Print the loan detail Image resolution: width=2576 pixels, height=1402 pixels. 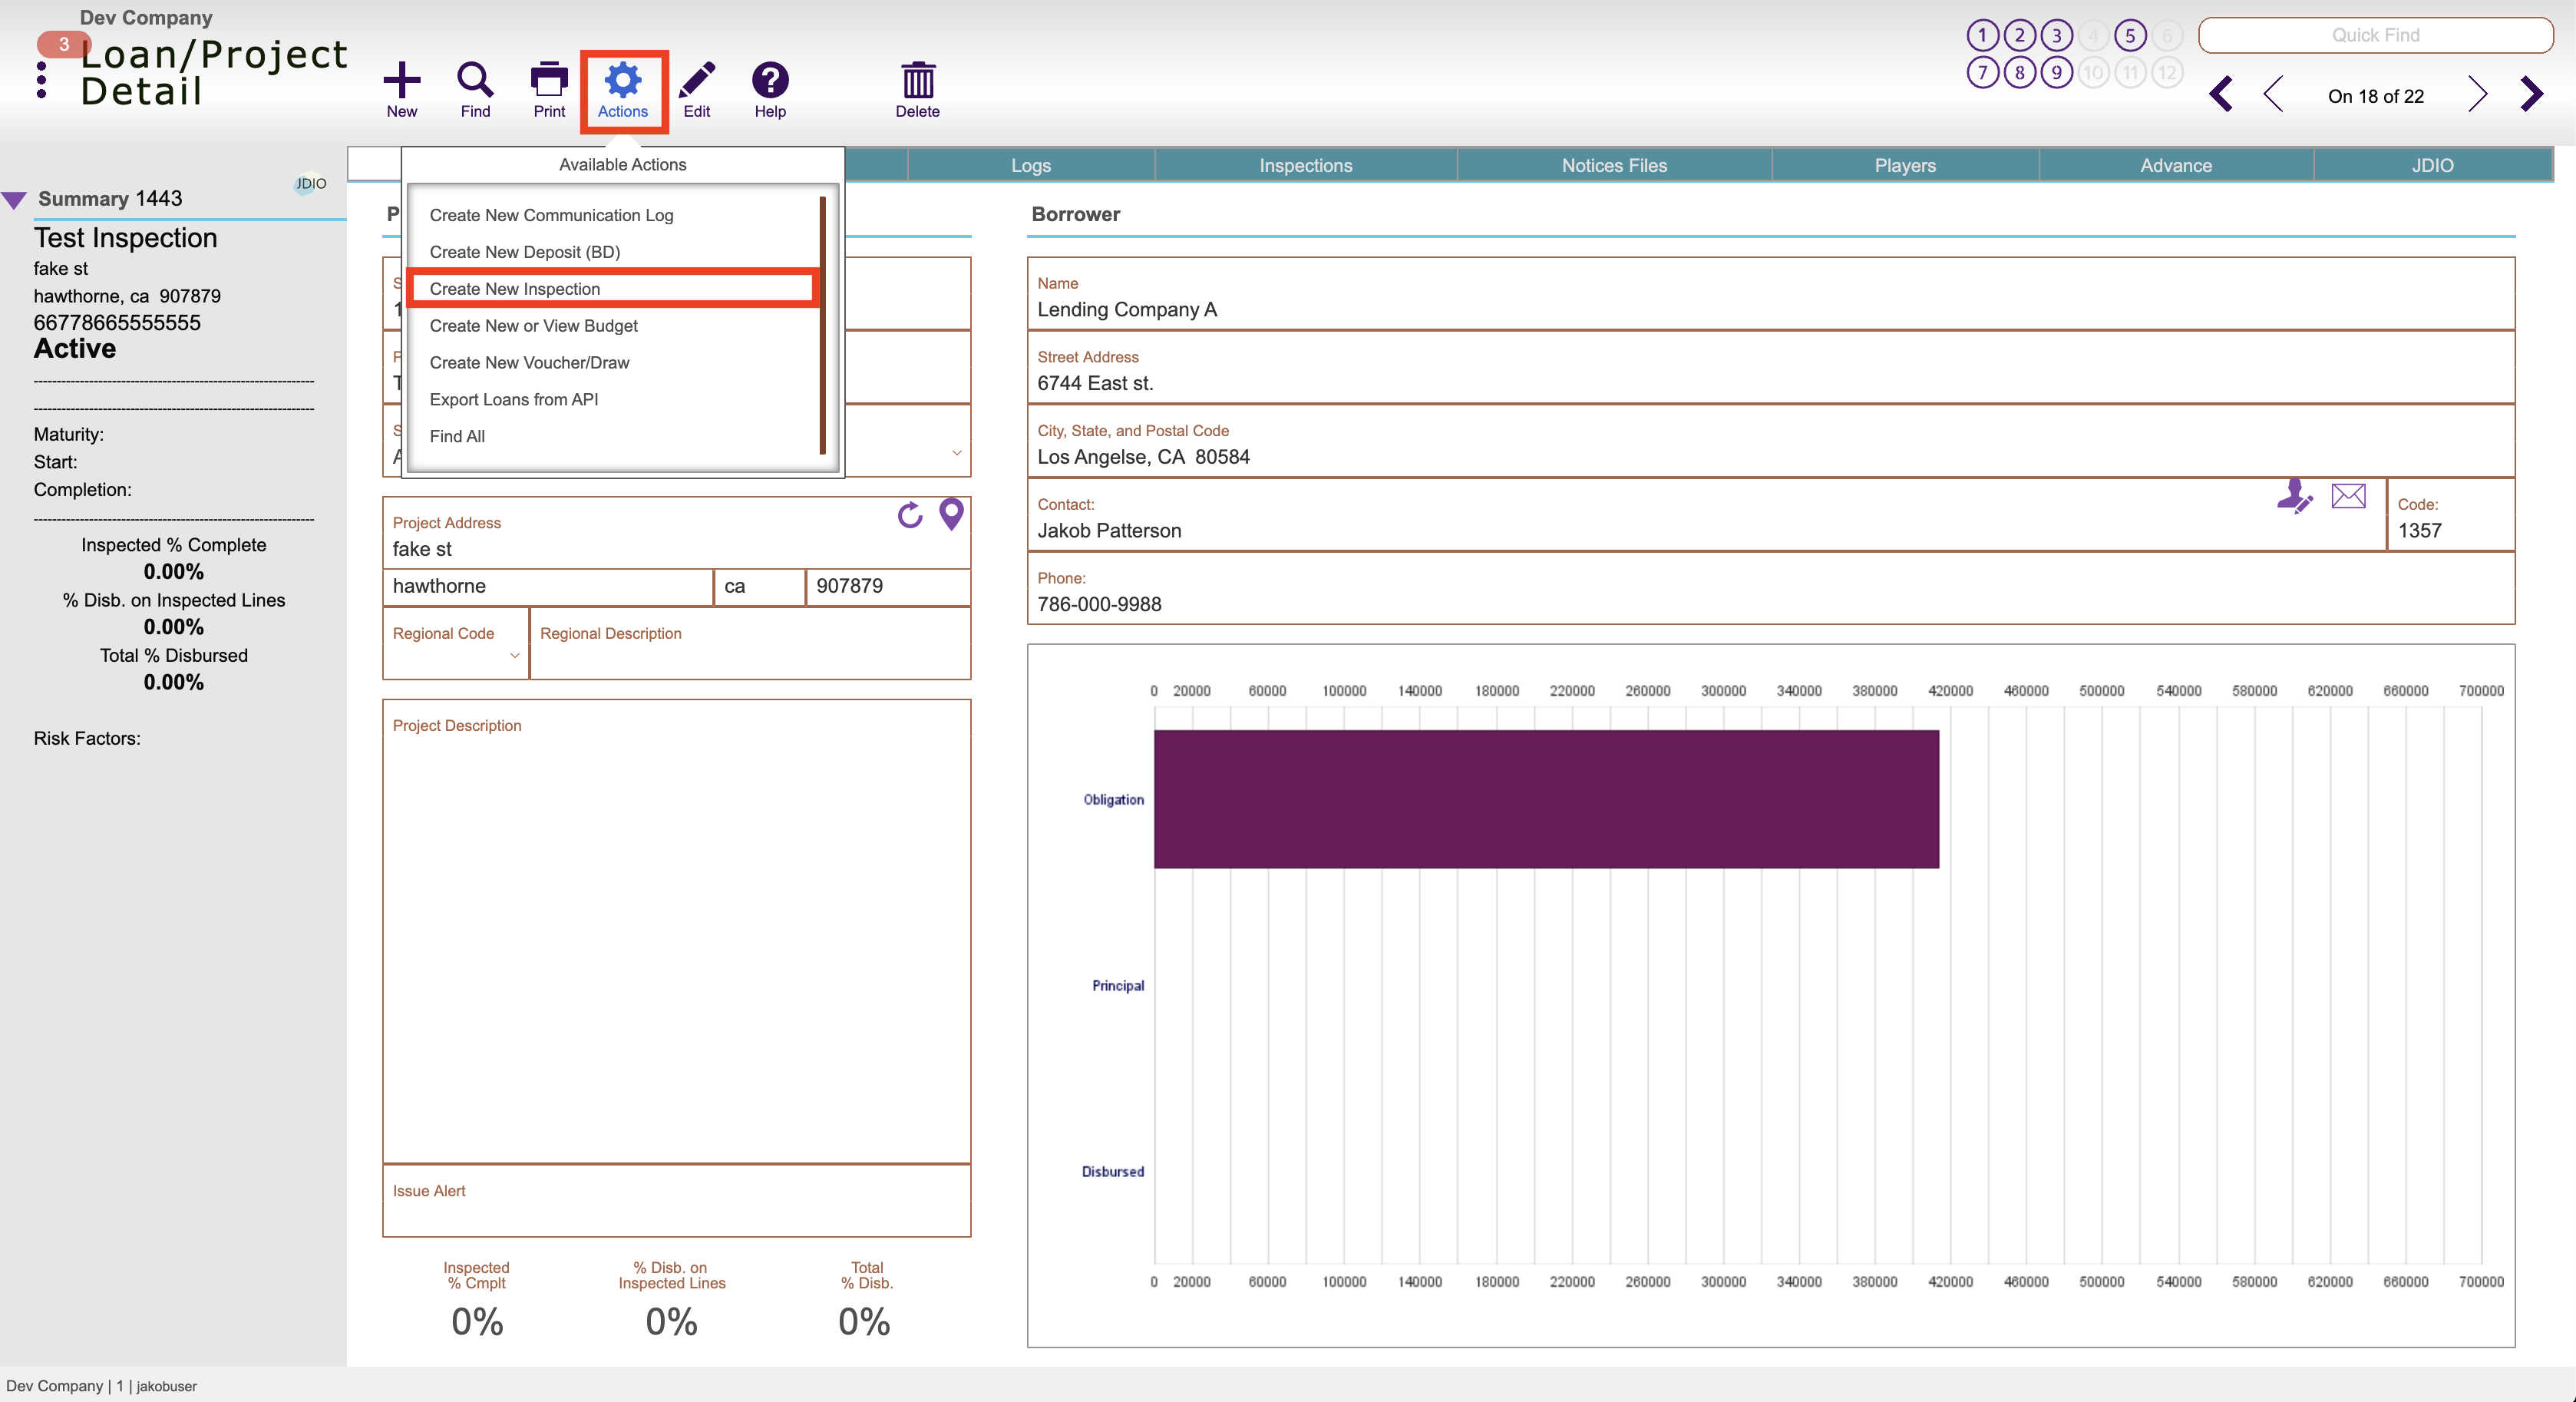(x=548, y=88)
